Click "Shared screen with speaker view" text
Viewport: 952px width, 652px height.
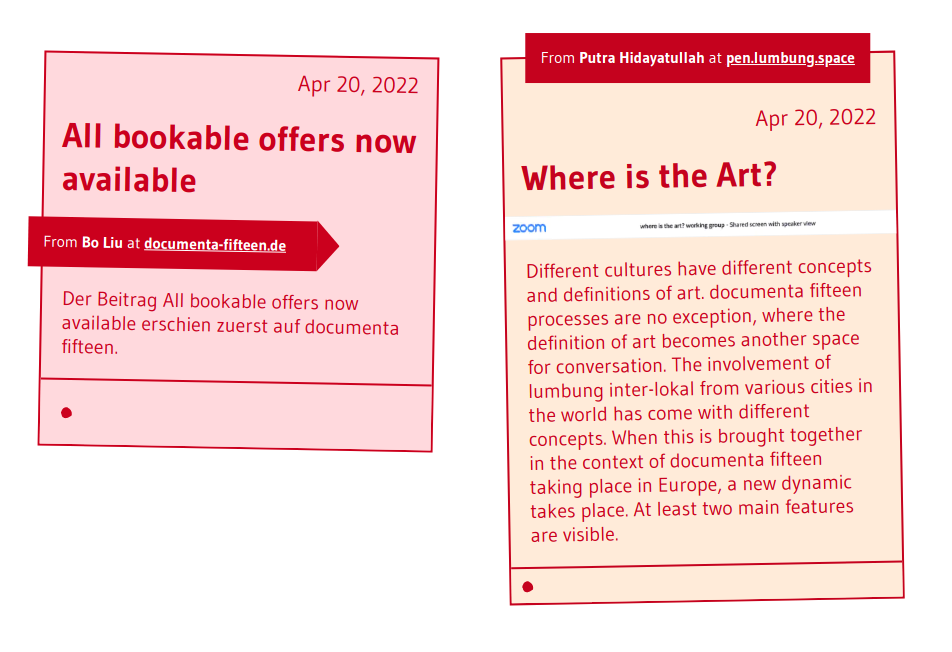[773, 224]
